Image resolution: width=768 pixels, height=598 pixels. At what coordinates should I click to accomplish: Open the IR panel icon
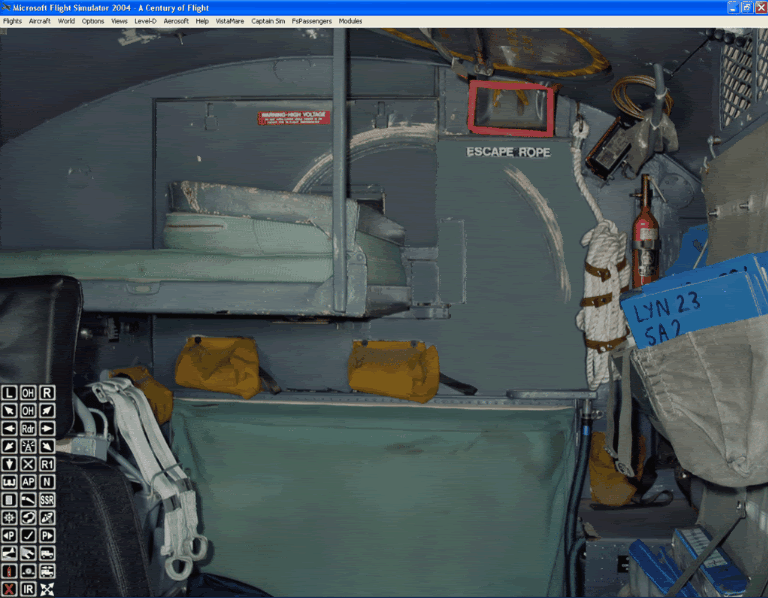28,590
